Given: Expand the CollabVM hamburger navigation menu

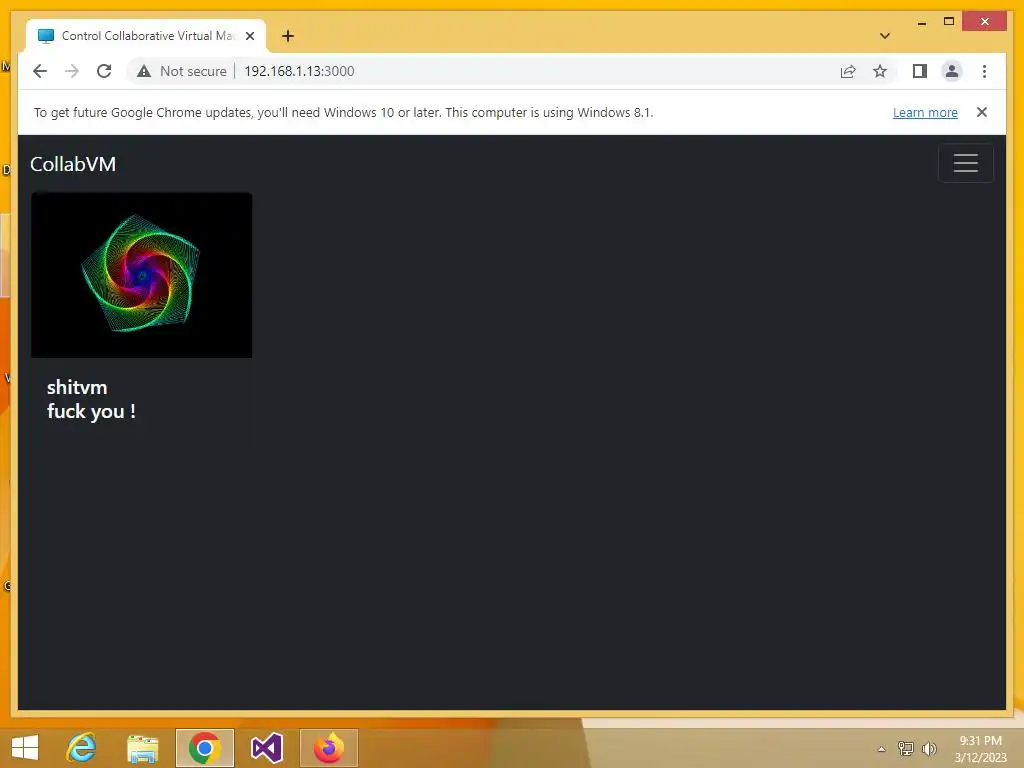Looking at the screenshot, I should pyautogui.click(x=965, y=163).
